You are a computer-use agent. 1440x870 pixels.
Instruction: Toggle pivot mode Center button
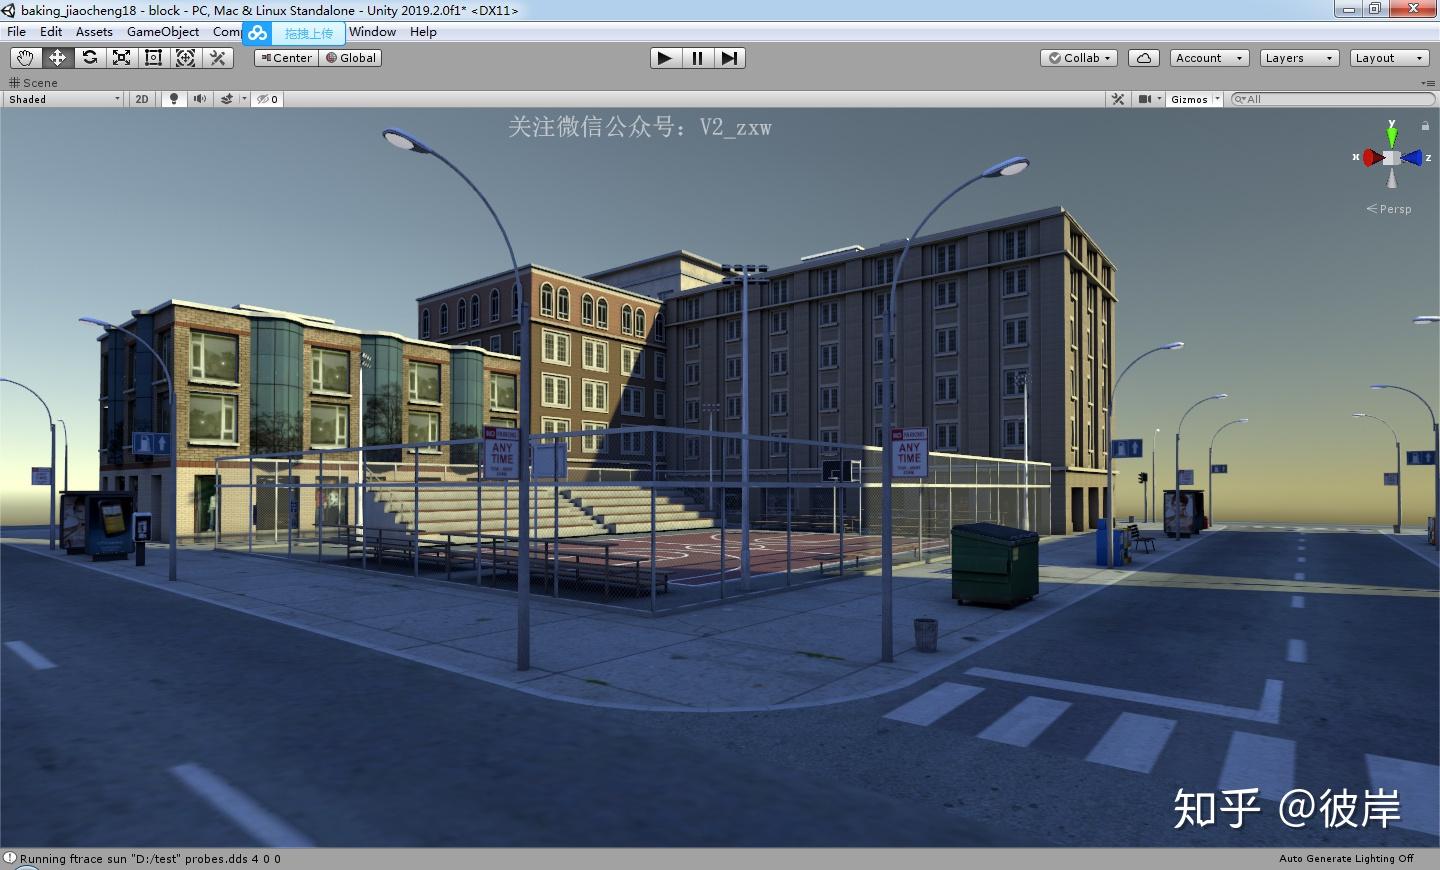click(286, 58)
